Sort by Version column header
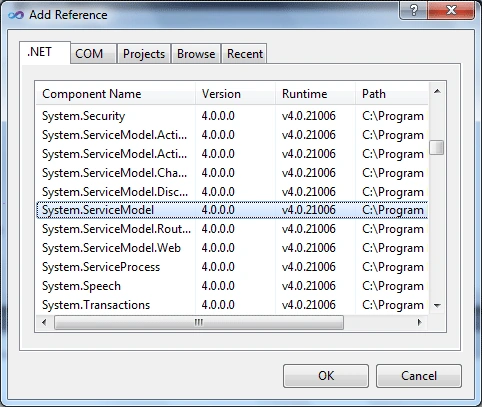482x407 pixels. pos(235,94)
